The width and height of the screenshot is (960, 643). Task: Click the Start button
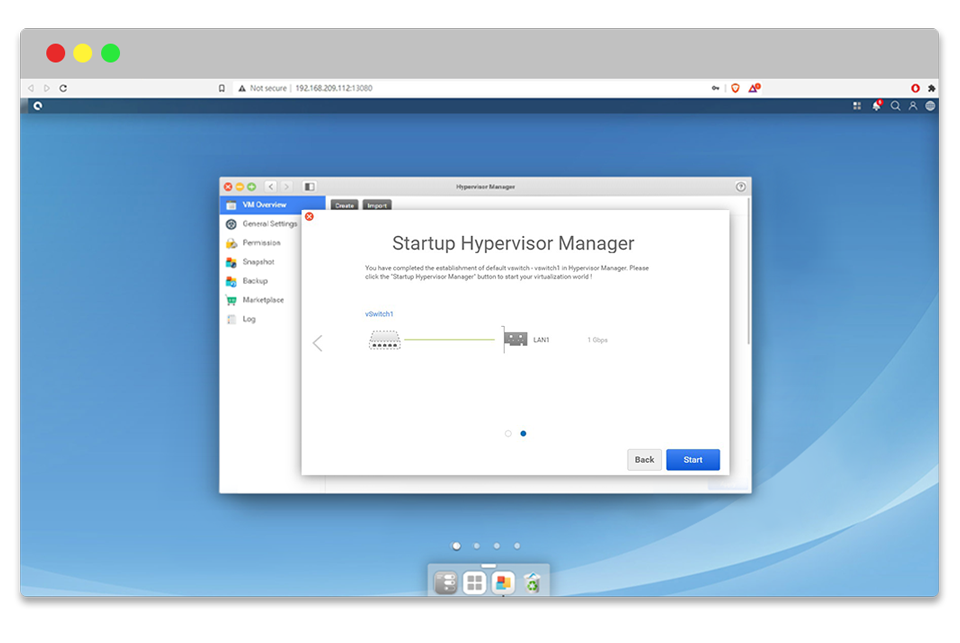693,460
